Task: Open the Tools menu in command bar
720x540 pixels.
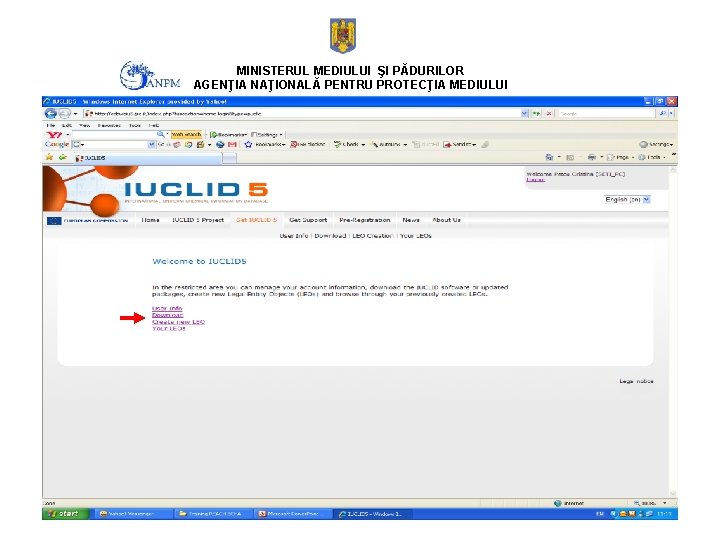Action: [x=652, y=157]
